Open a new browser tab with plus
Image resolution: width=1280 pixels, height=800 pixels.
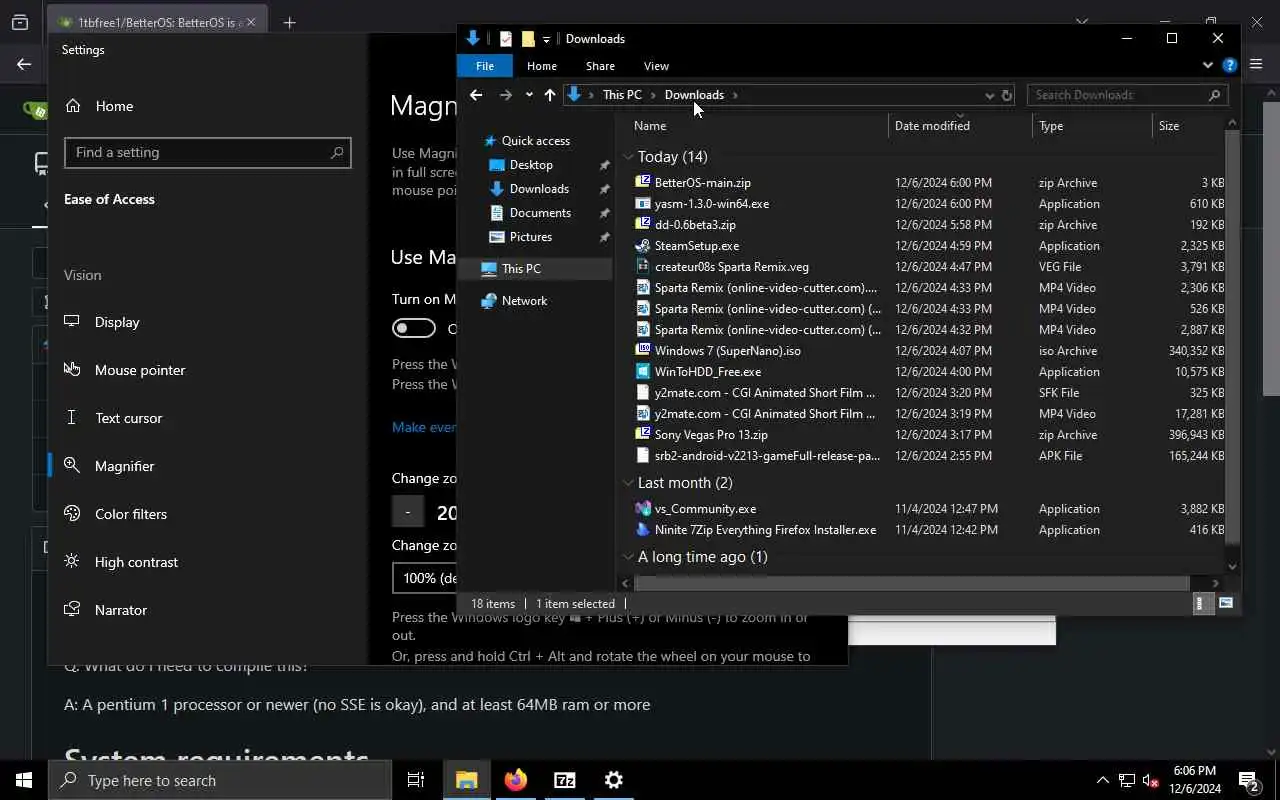(289, 22)
